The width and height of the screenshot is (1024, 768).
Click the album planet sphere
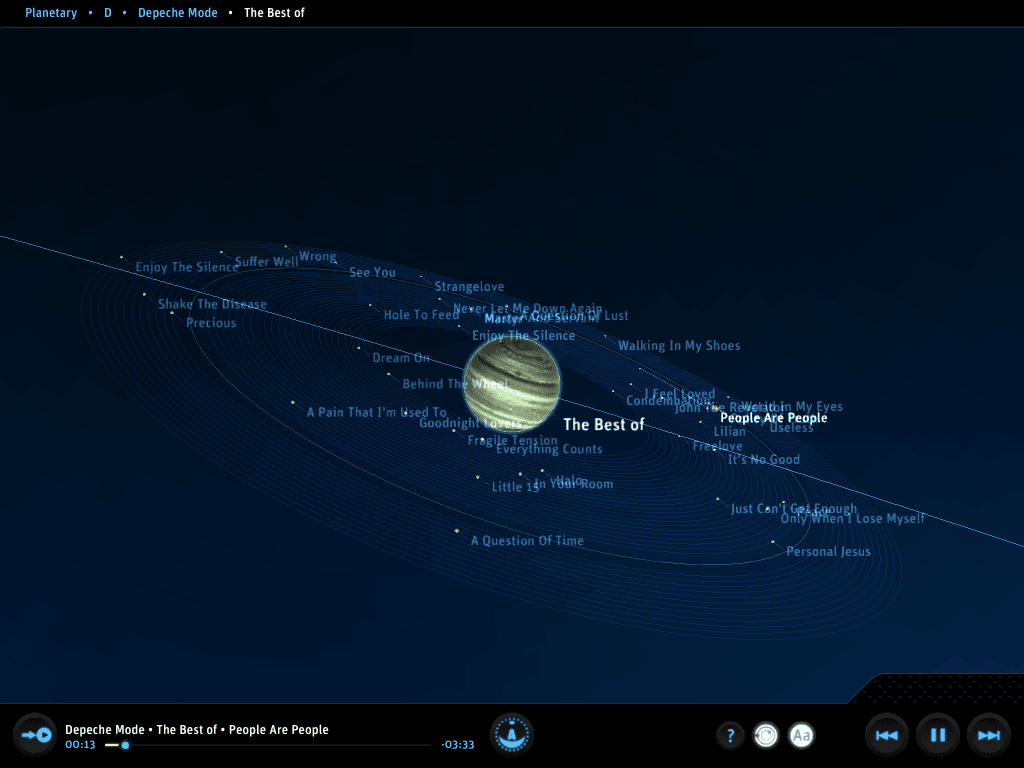pyautogui.click(x=512, y=384)
